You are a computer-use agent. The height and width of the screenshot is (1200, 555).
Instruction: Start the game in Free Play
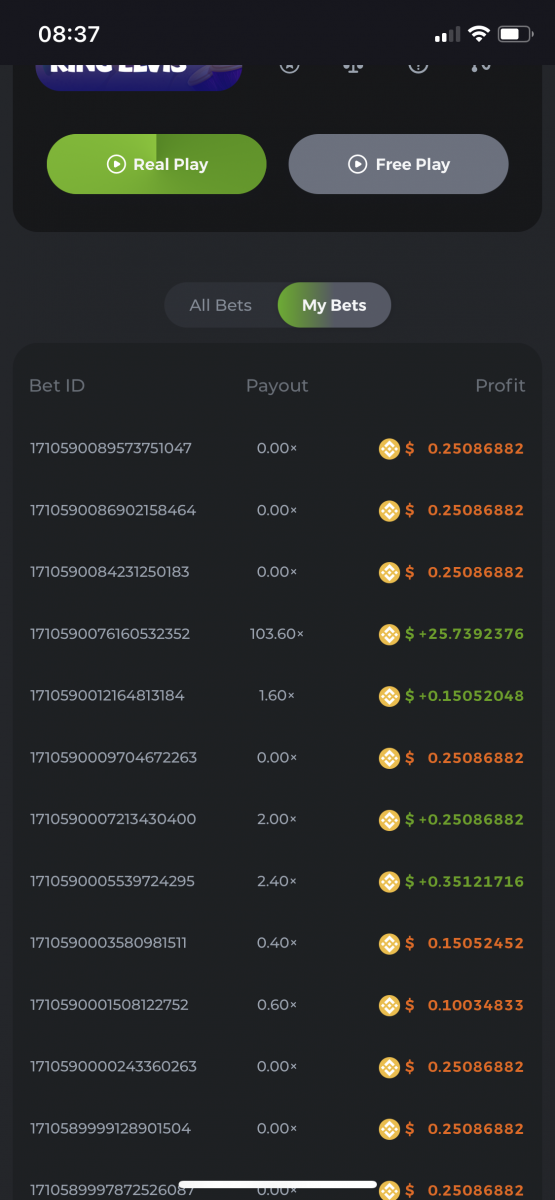pyautogui.click(x=399, y=164)
